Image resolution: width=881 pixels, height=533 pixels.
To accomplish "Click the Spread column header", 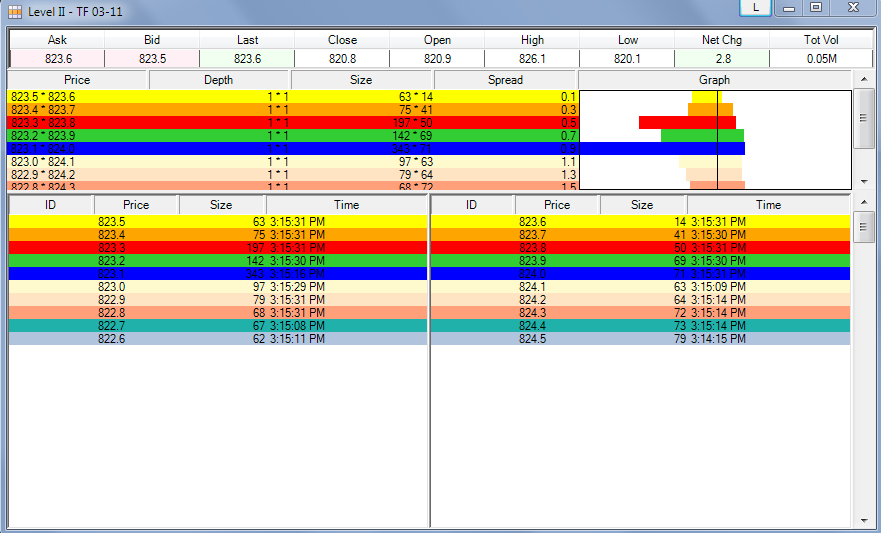I will point(505,80).
